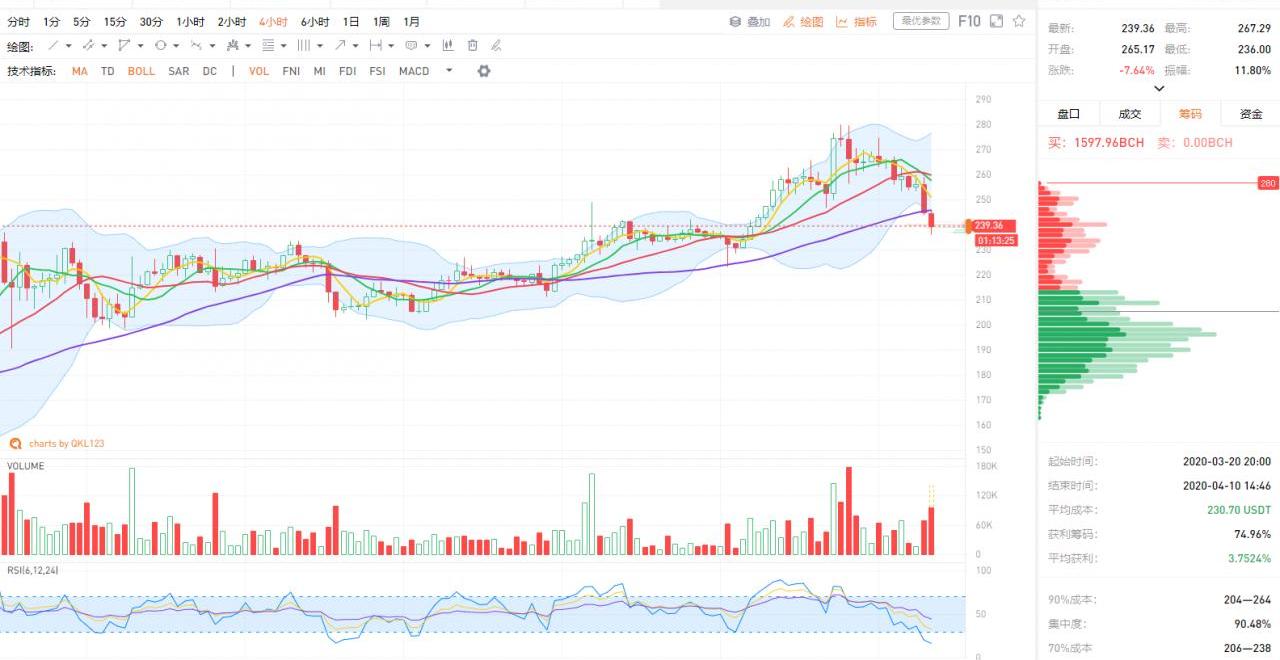Expand the market stats chevron below 涨跌

(x=1159, y=88)
